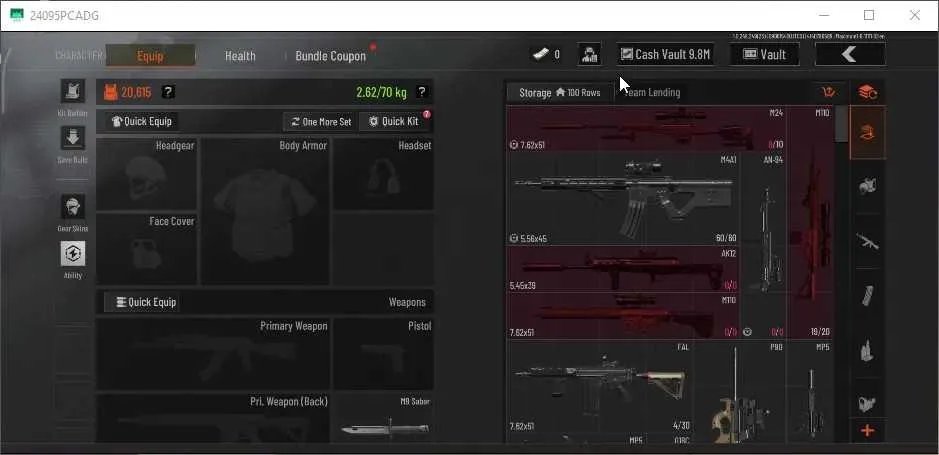
Task: Open the Cash Vault 9.8M button
Action: (665, 54)
